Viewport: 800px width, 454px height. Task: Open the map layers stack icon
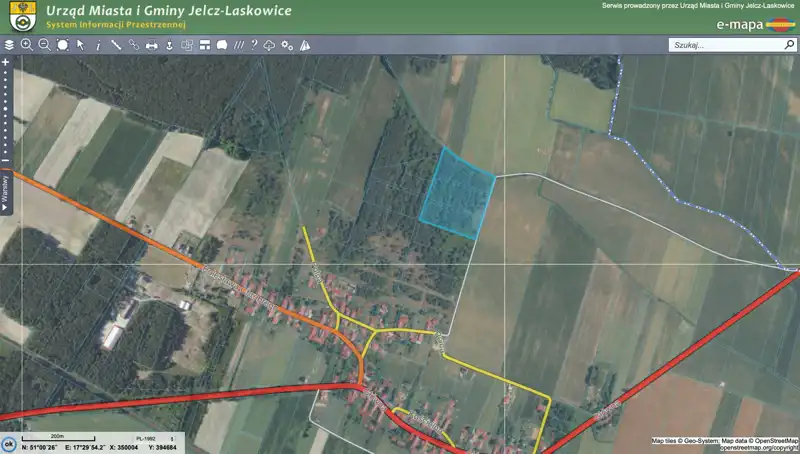(x=9, y=45)
